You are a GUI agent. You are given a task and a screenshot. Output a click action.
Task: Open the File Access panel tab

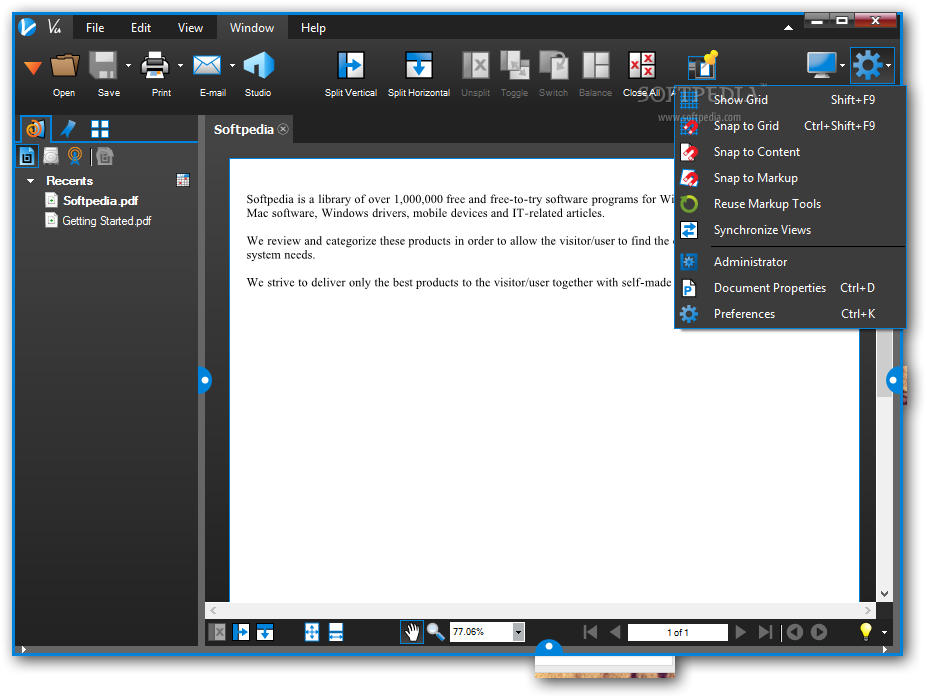pyautogui.click(x=35, y=128)
